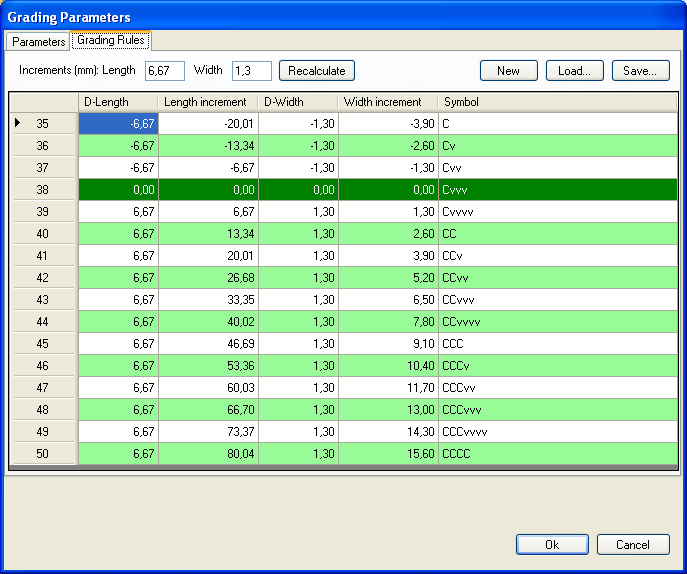The width and height of the screenshot is (687, 574).
Task: Click Length increment cell 13,34 in row 40
Action: tap(209, 234)
